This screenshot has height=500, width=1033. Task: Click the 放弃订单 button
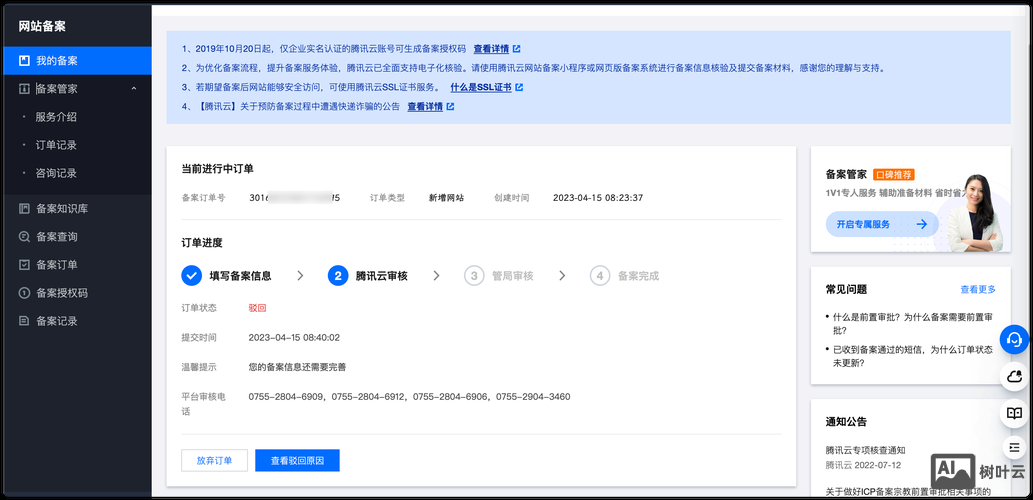pos(214,460)
